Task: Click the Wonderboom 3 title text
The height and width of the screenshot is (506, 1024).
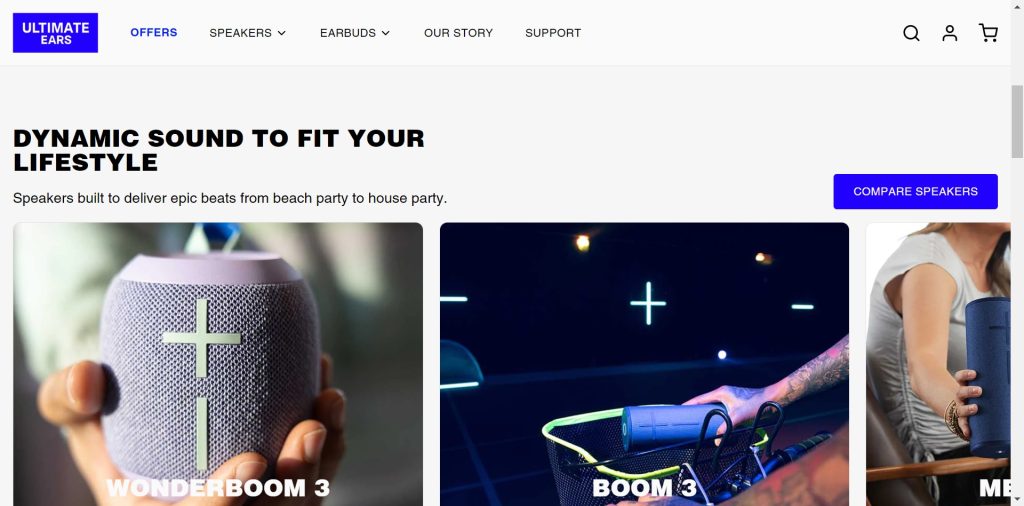Action: pyautogui.click(x=218, y=488)
